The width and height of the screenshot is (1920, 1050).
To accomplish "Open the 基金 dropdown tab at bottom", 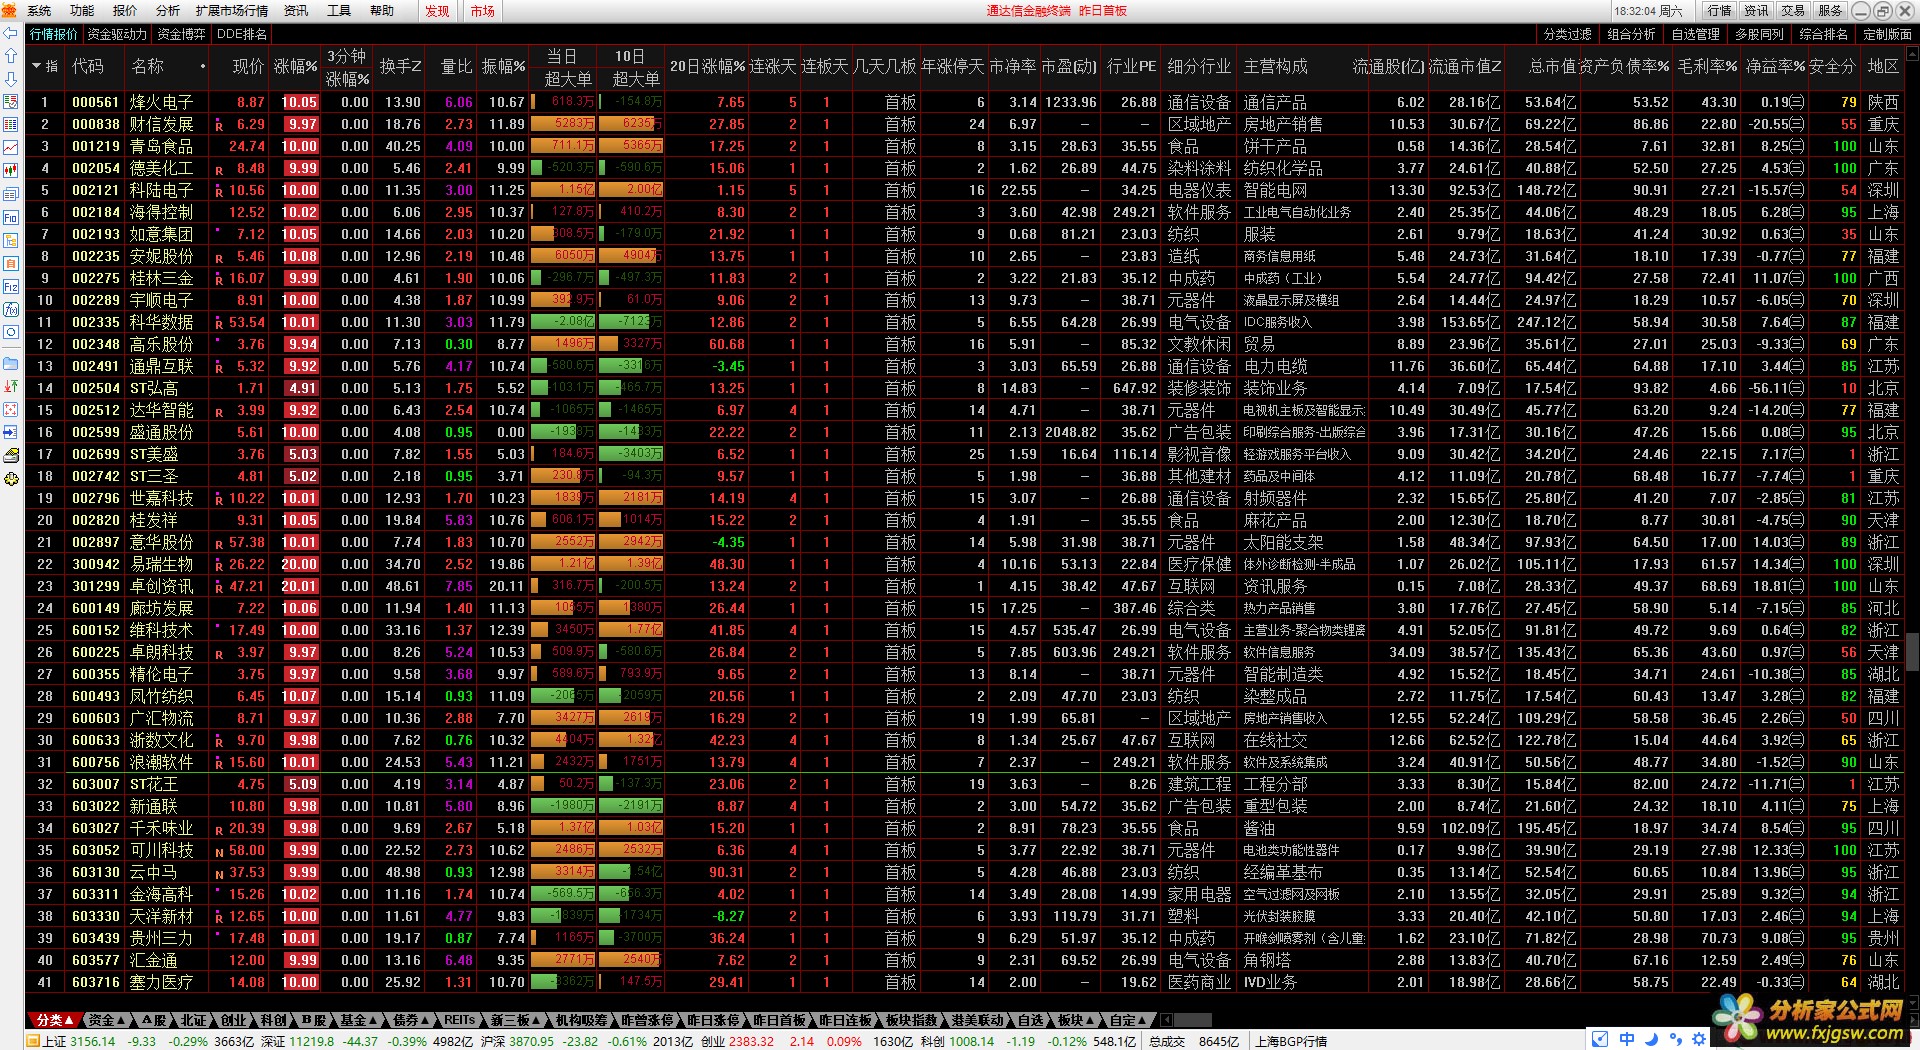I will click(x=358, y=1020).
